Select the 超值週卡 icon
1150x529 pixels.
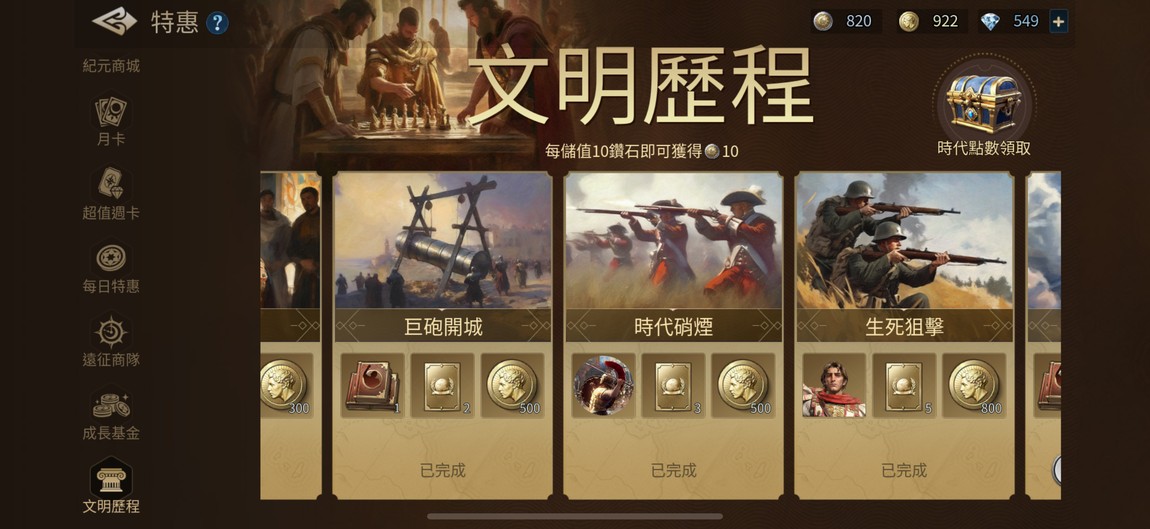tap(111, 183)
